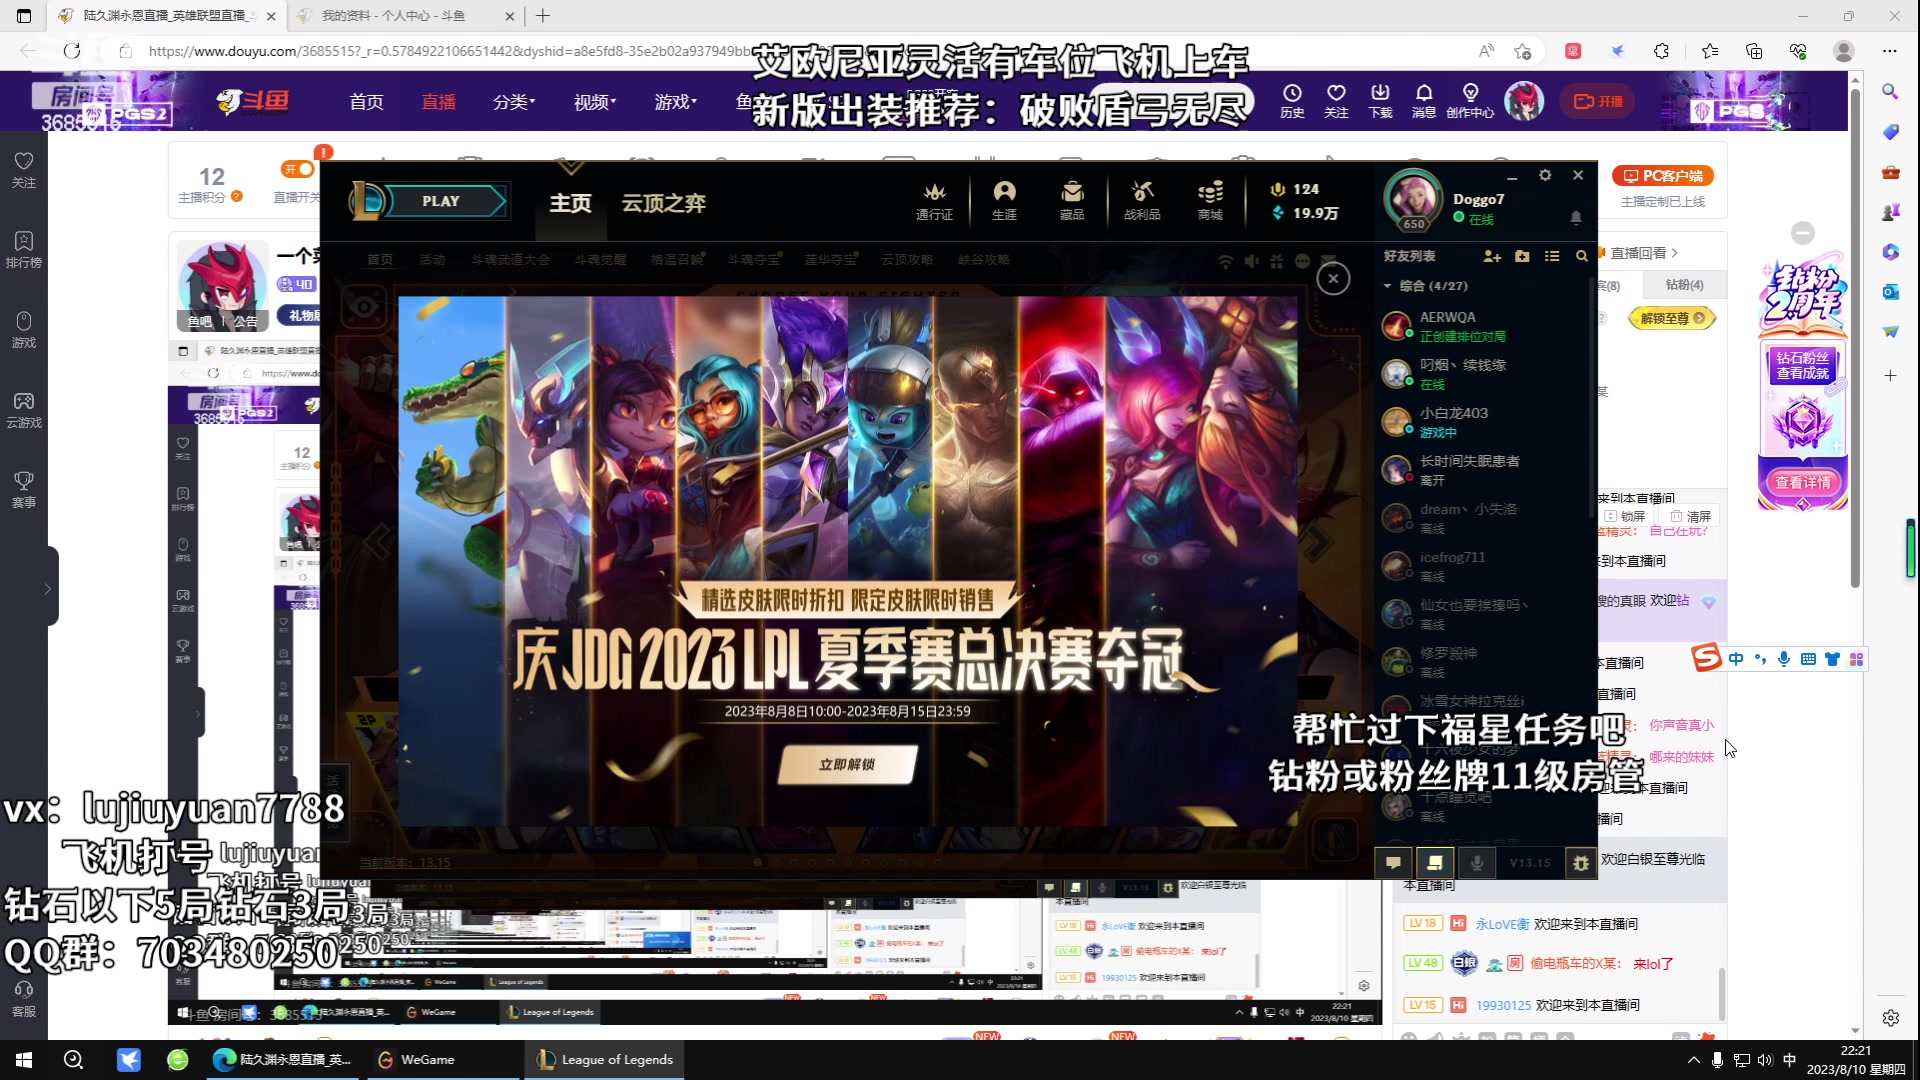Image resolution: width=1920 pixels, height=1080 pixels.
Task: Expand the collapsed left sidebar arrow handle
Action: 47,588
